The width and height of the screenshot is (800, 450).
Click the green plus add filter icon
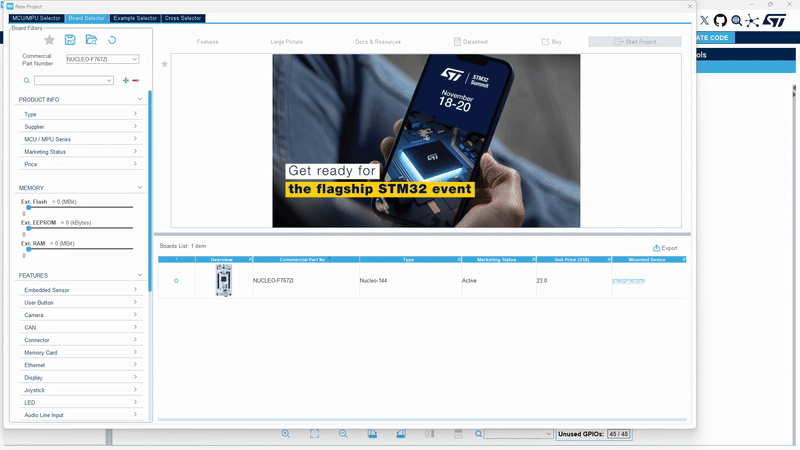coord(126,80)
